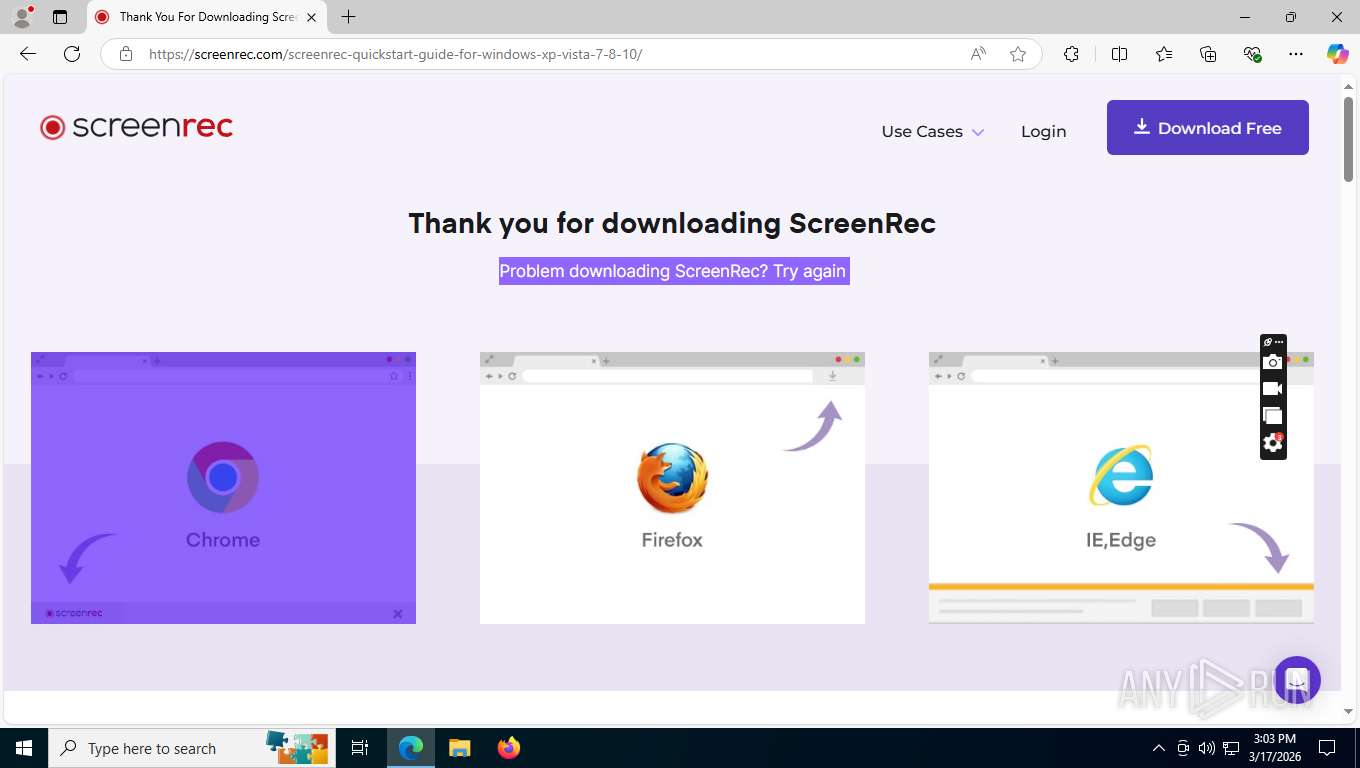Expand the Use Cases dropdown
This screenshot has height=768, width=1360.
932,131
